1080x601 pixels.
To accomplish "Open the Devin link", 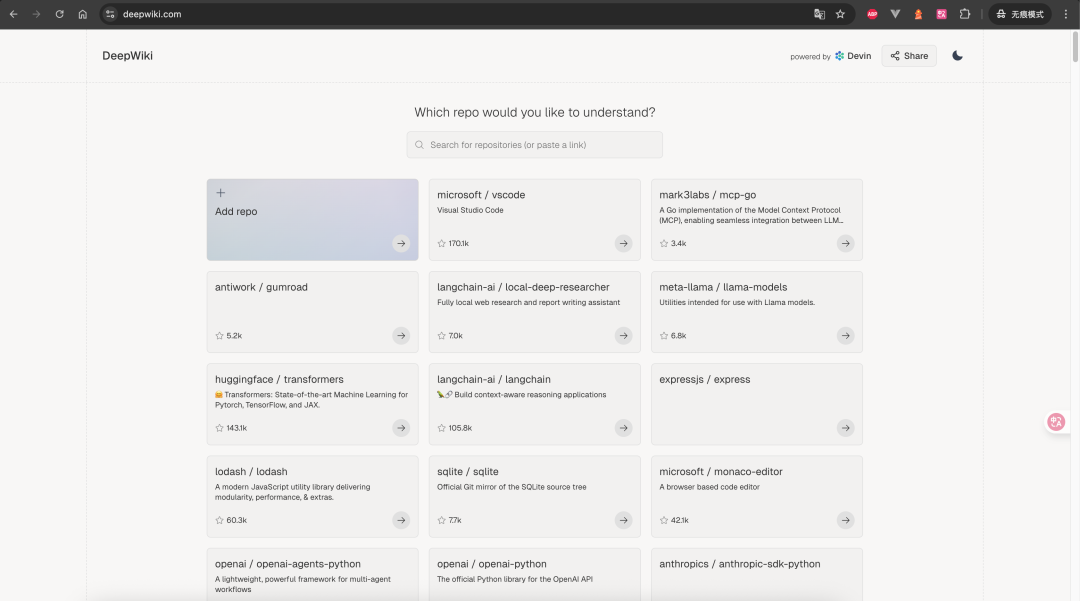I will pos(853,56).
